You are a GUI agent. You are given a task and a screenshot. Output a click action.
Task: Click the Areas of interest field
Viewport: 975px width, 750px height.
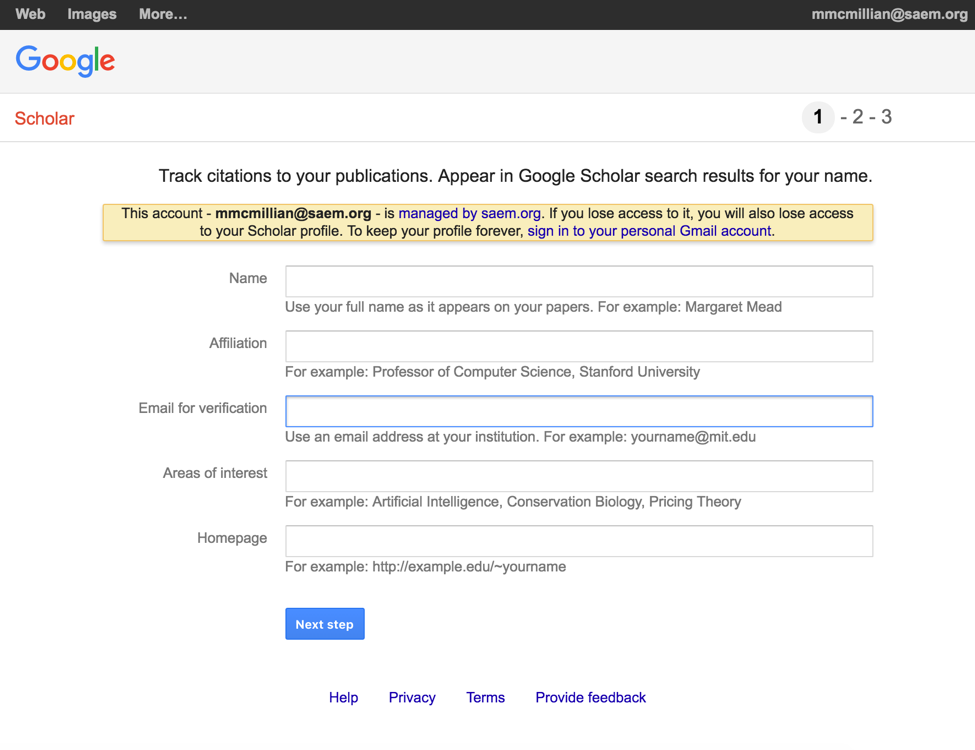[x=578, y=476]
